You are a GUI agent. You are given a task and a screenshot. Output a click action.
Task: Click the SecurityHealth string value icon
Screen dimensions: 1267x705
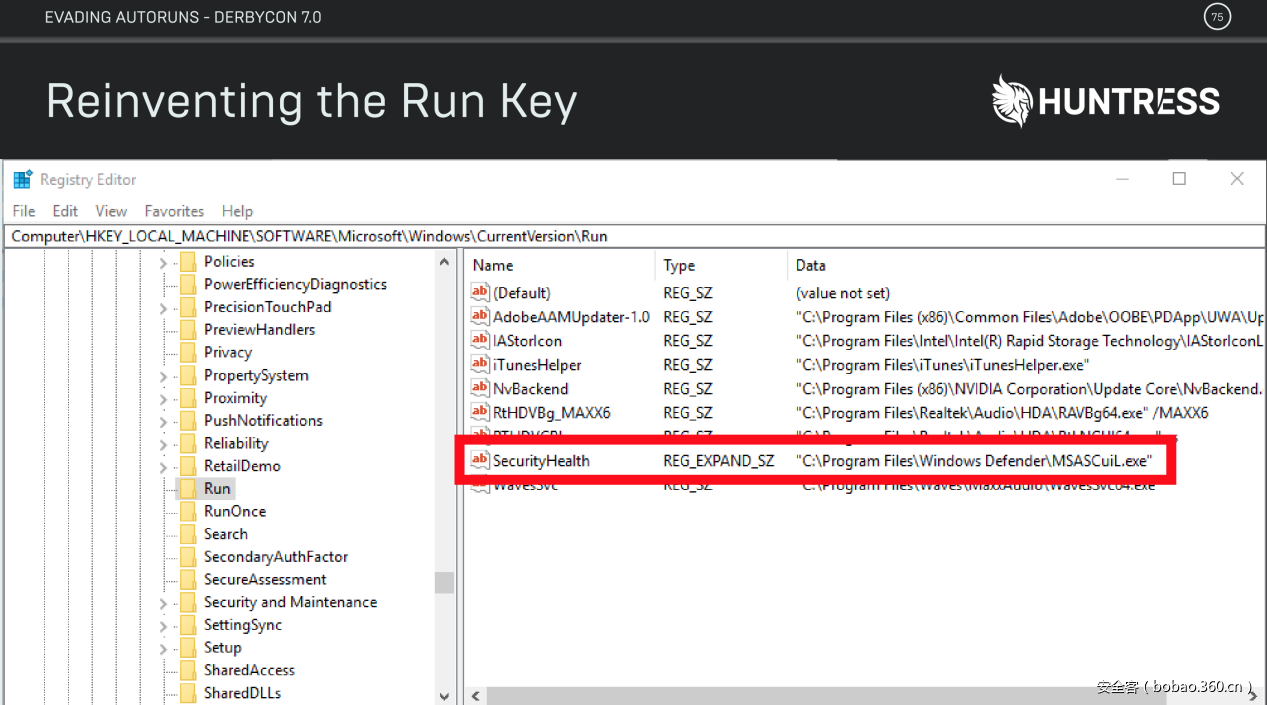(x=480, y=460)
